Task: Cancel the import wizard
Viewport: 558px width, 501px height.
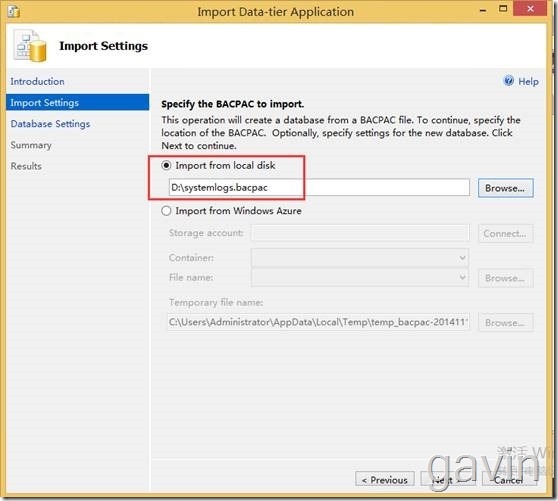Action: click(509, 480)
